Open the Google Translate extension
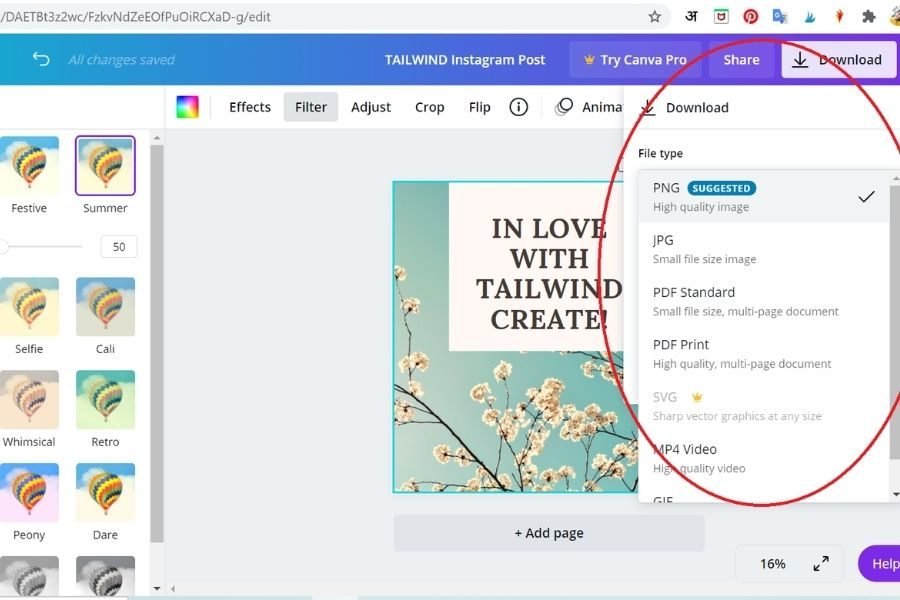This screenshot has height=600, width=900. pos(780,16)
